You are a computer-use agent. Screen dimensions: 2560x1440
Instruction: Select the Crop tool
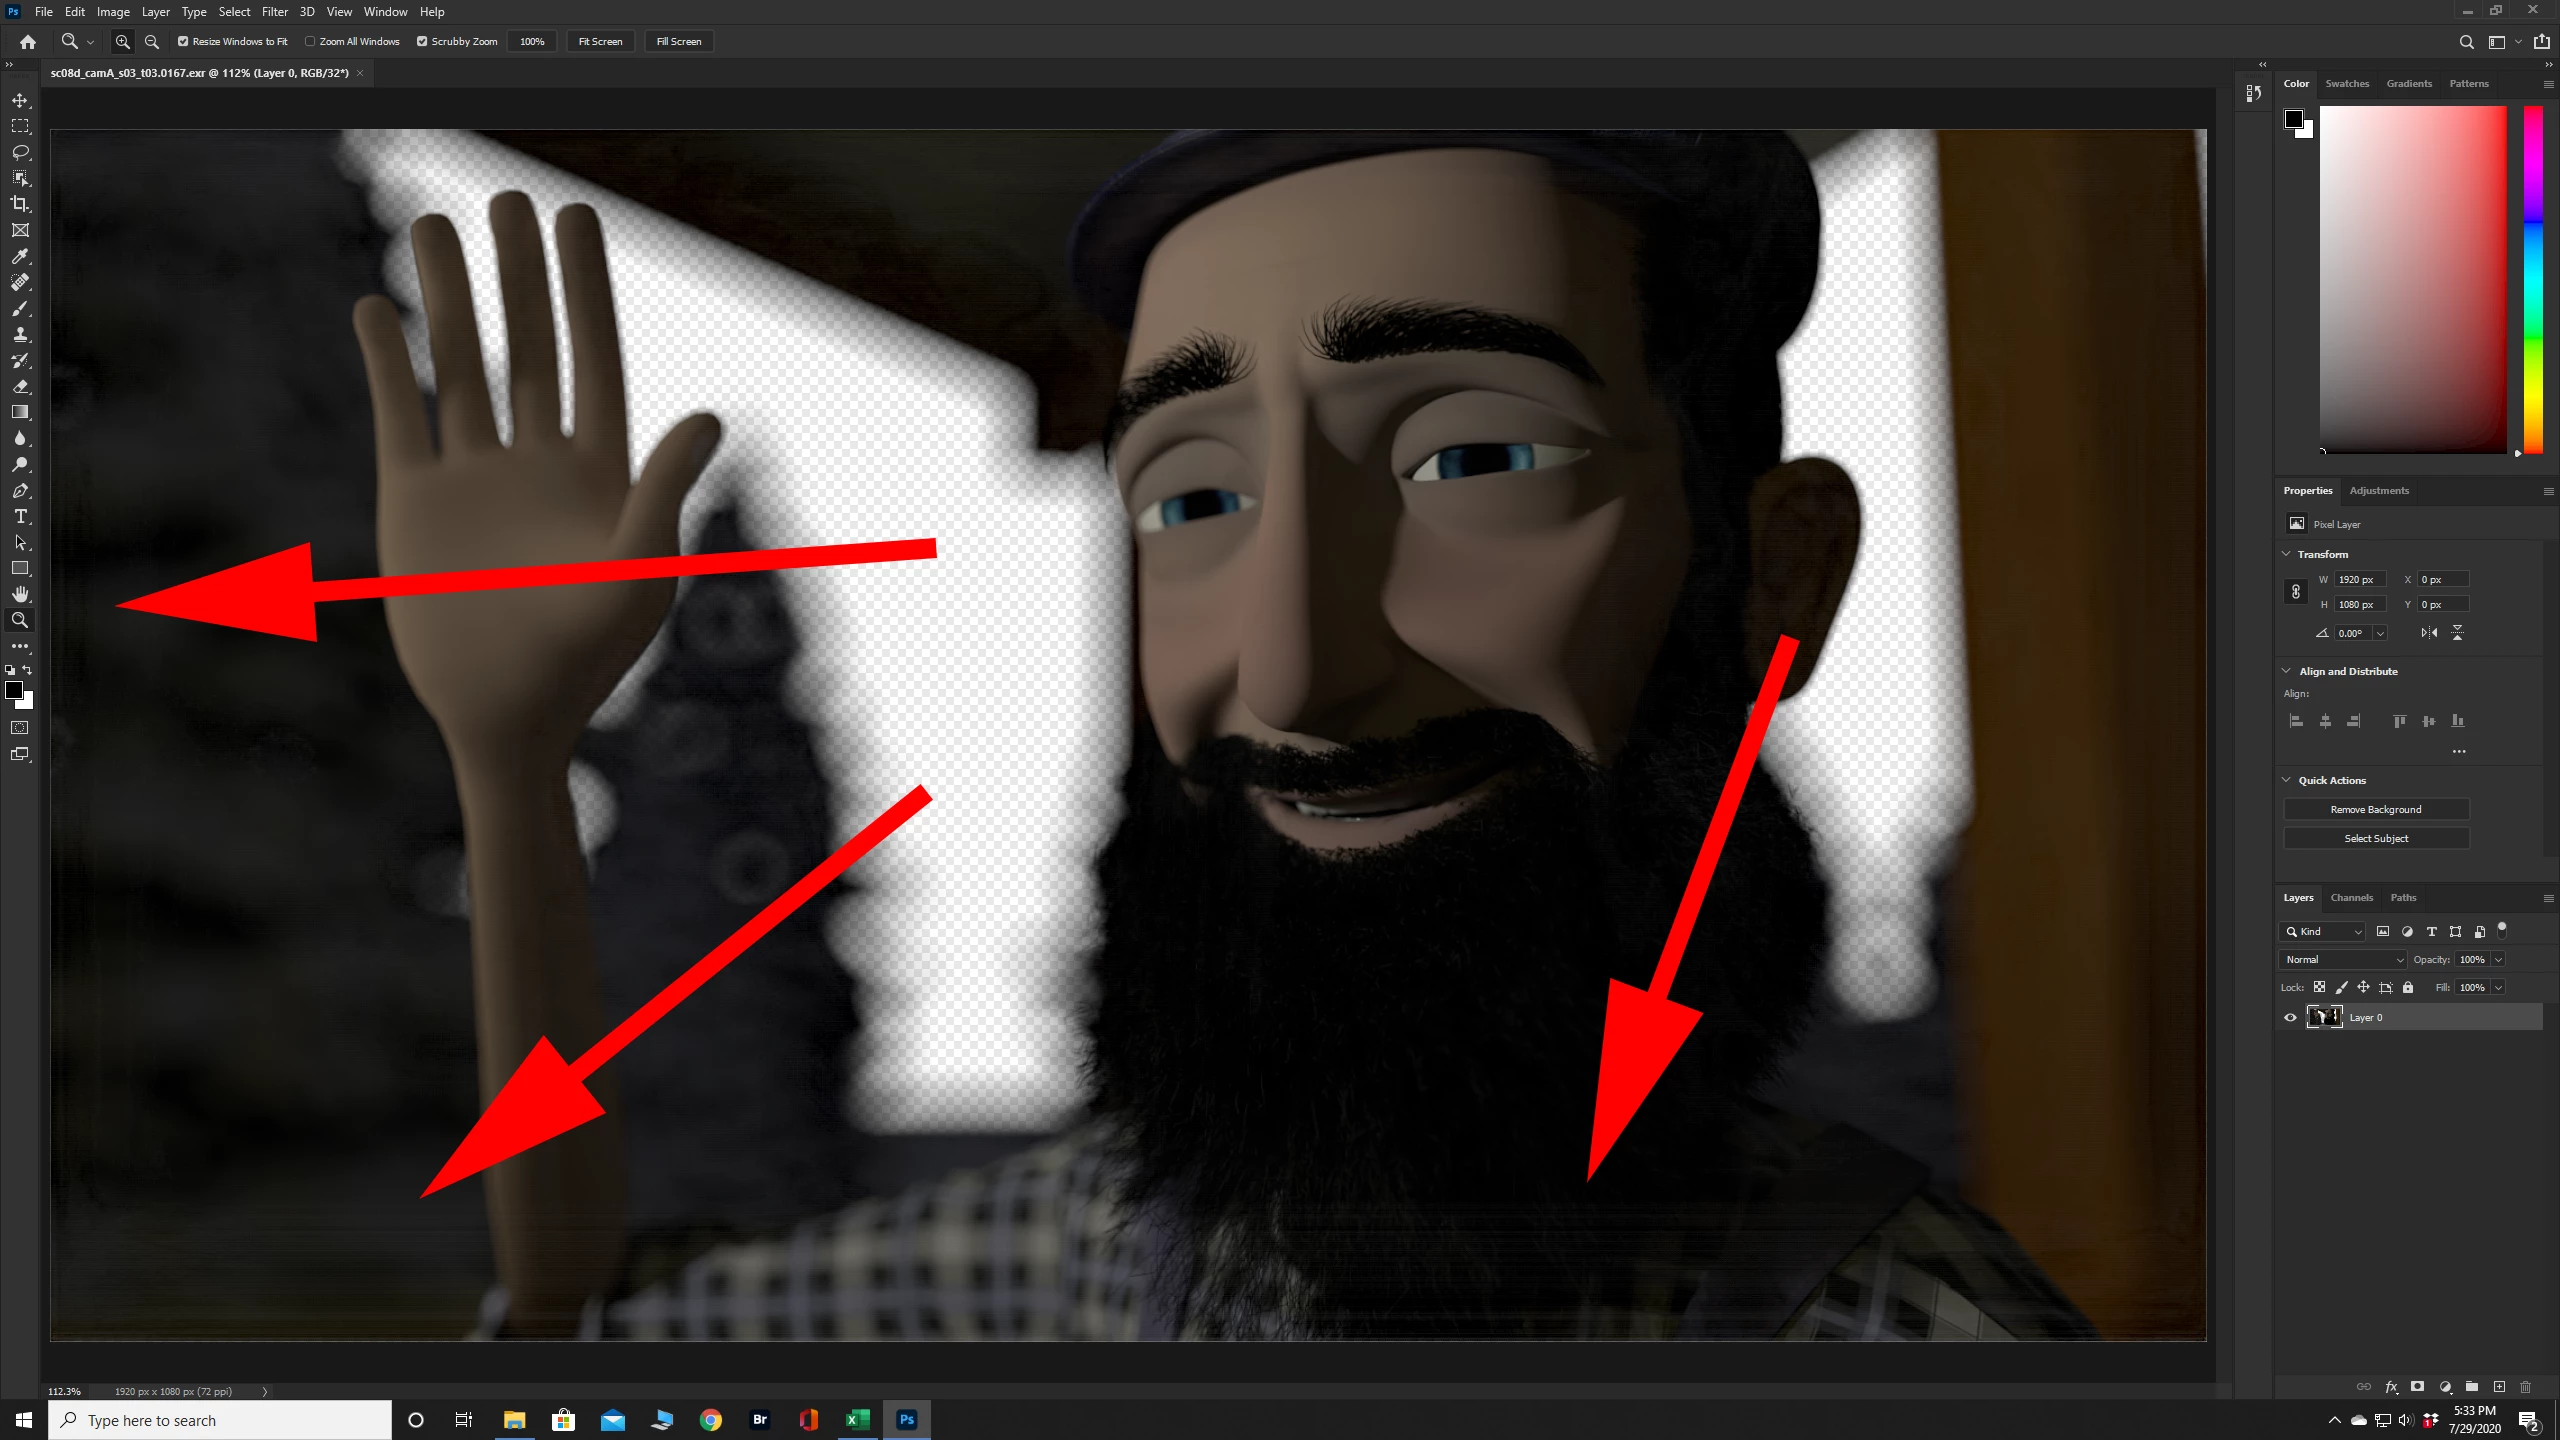pos(20,204)
